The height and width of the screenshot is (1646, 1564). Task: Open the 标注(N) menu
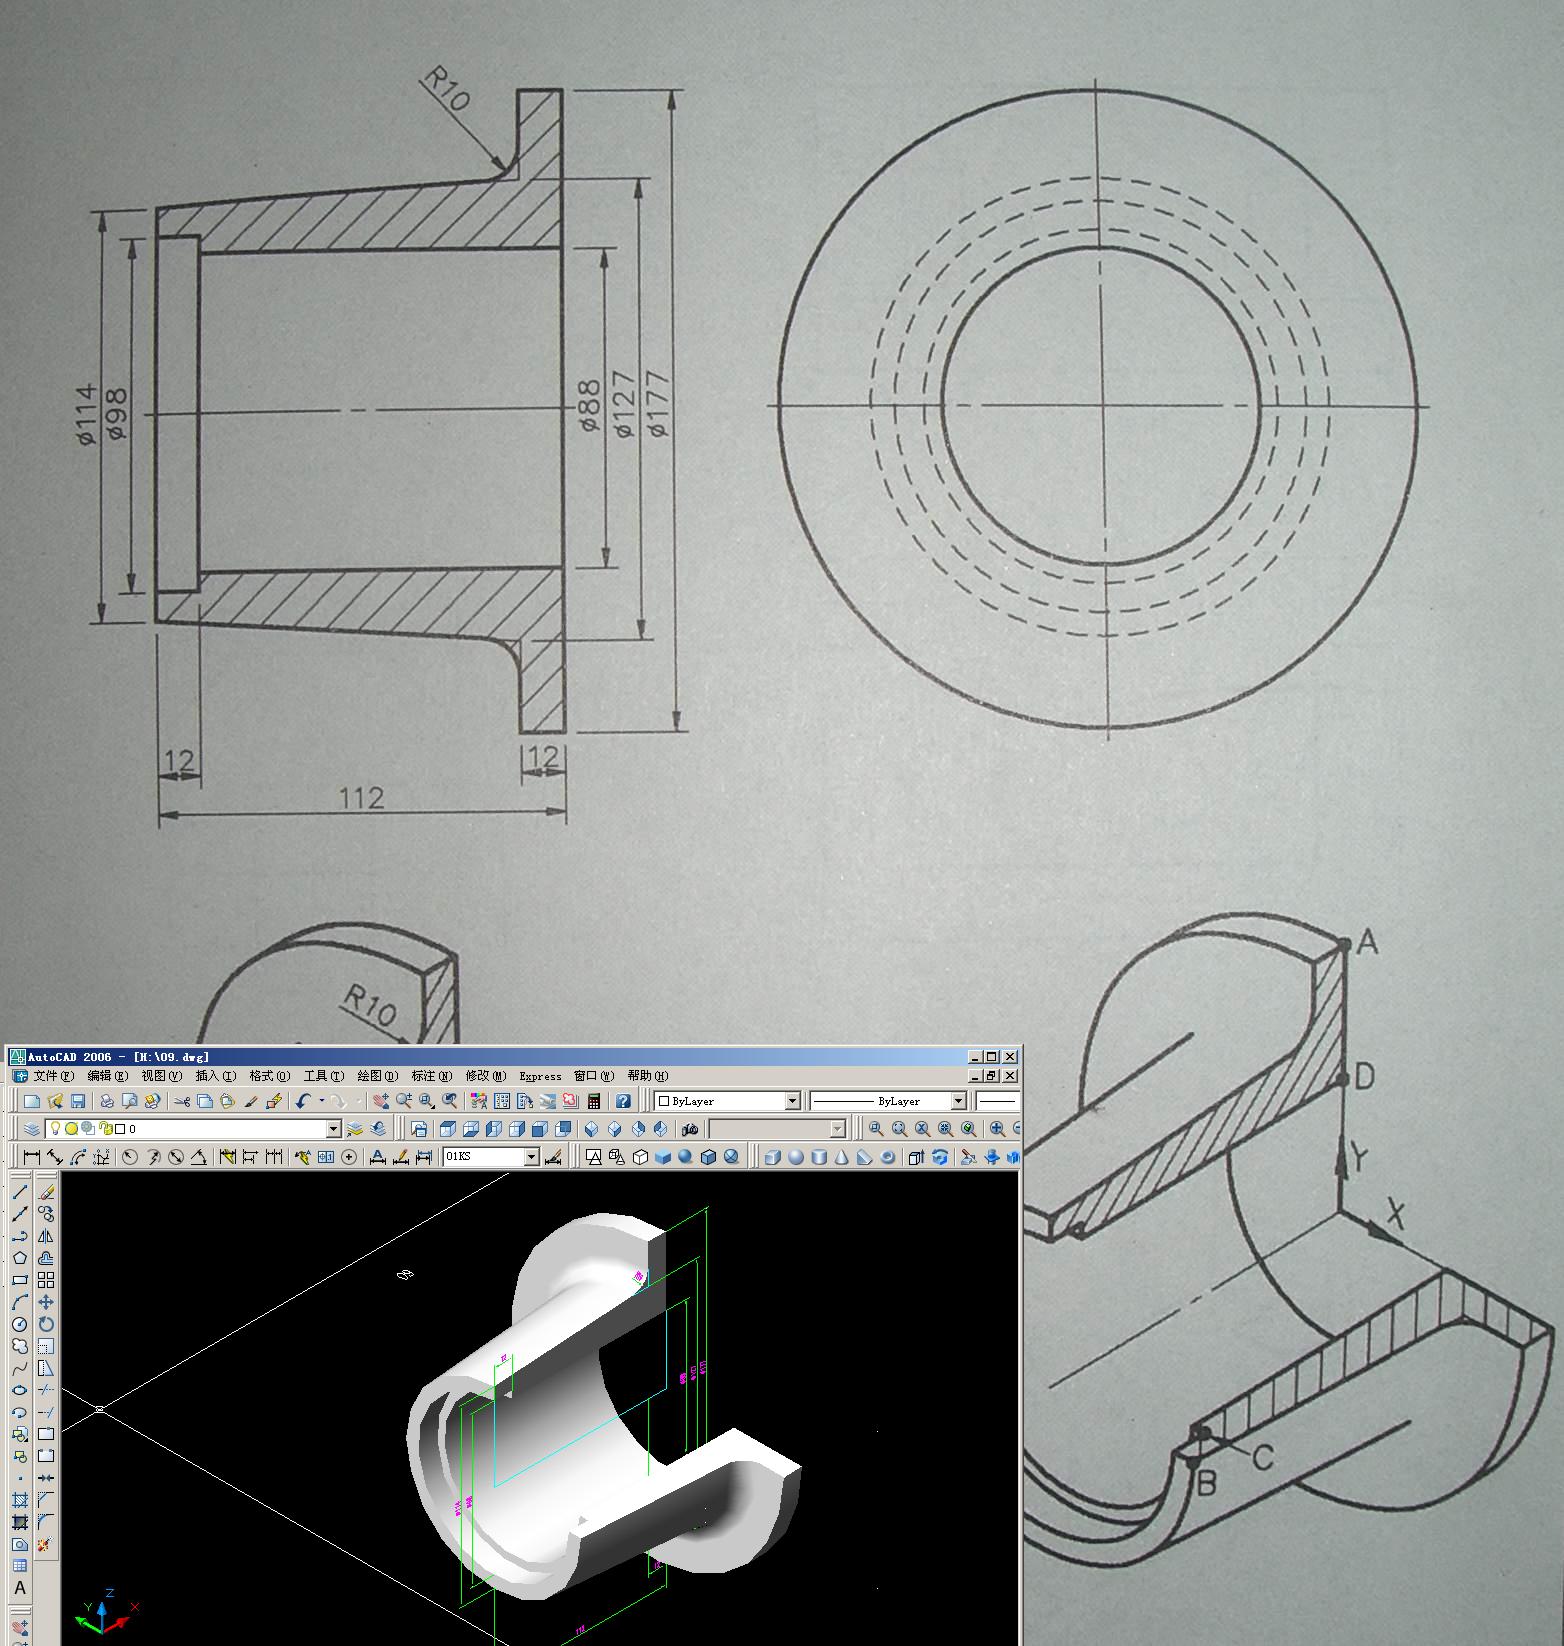coord(431,1076)
